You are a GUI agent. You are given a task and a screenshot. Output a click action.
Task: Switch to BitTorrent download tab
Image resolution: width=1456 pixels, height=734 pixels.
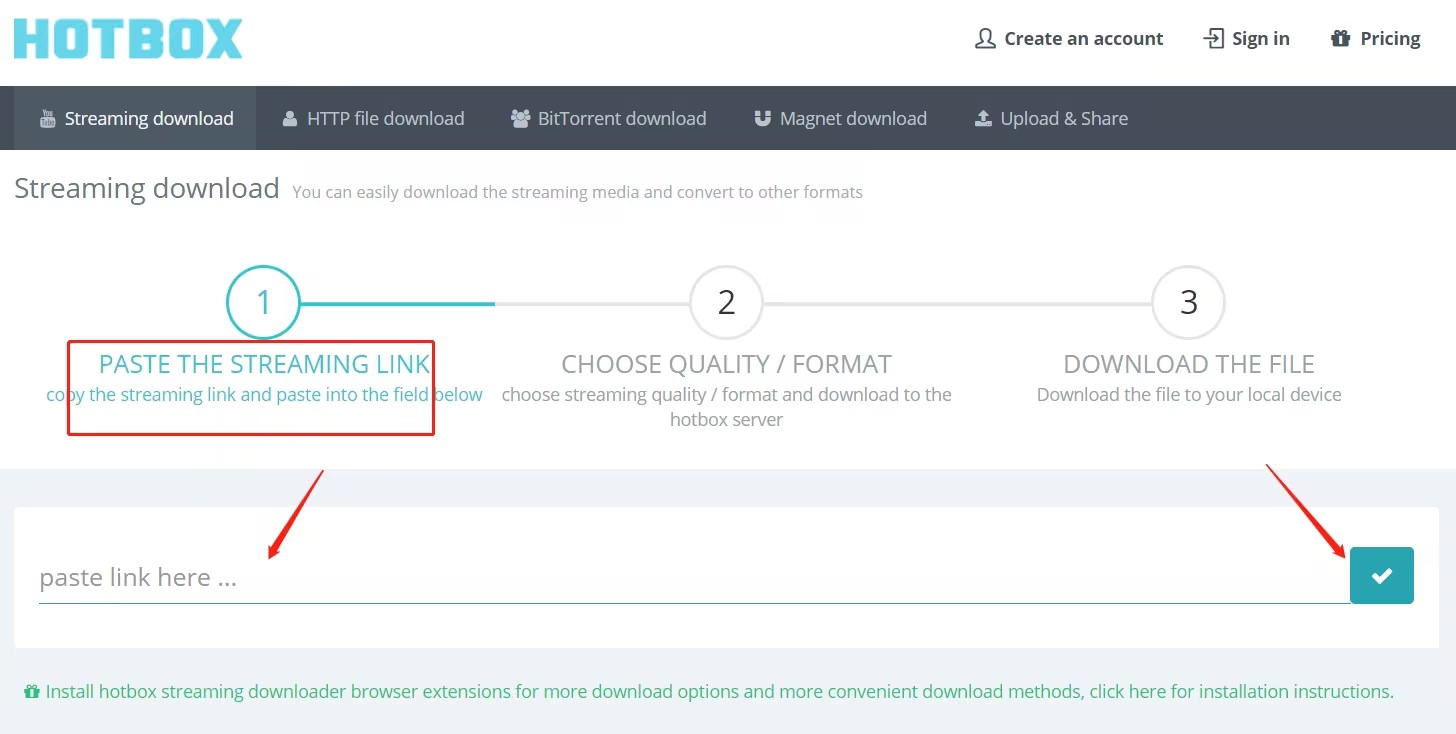pyautogui.click(x=608, y=118)
